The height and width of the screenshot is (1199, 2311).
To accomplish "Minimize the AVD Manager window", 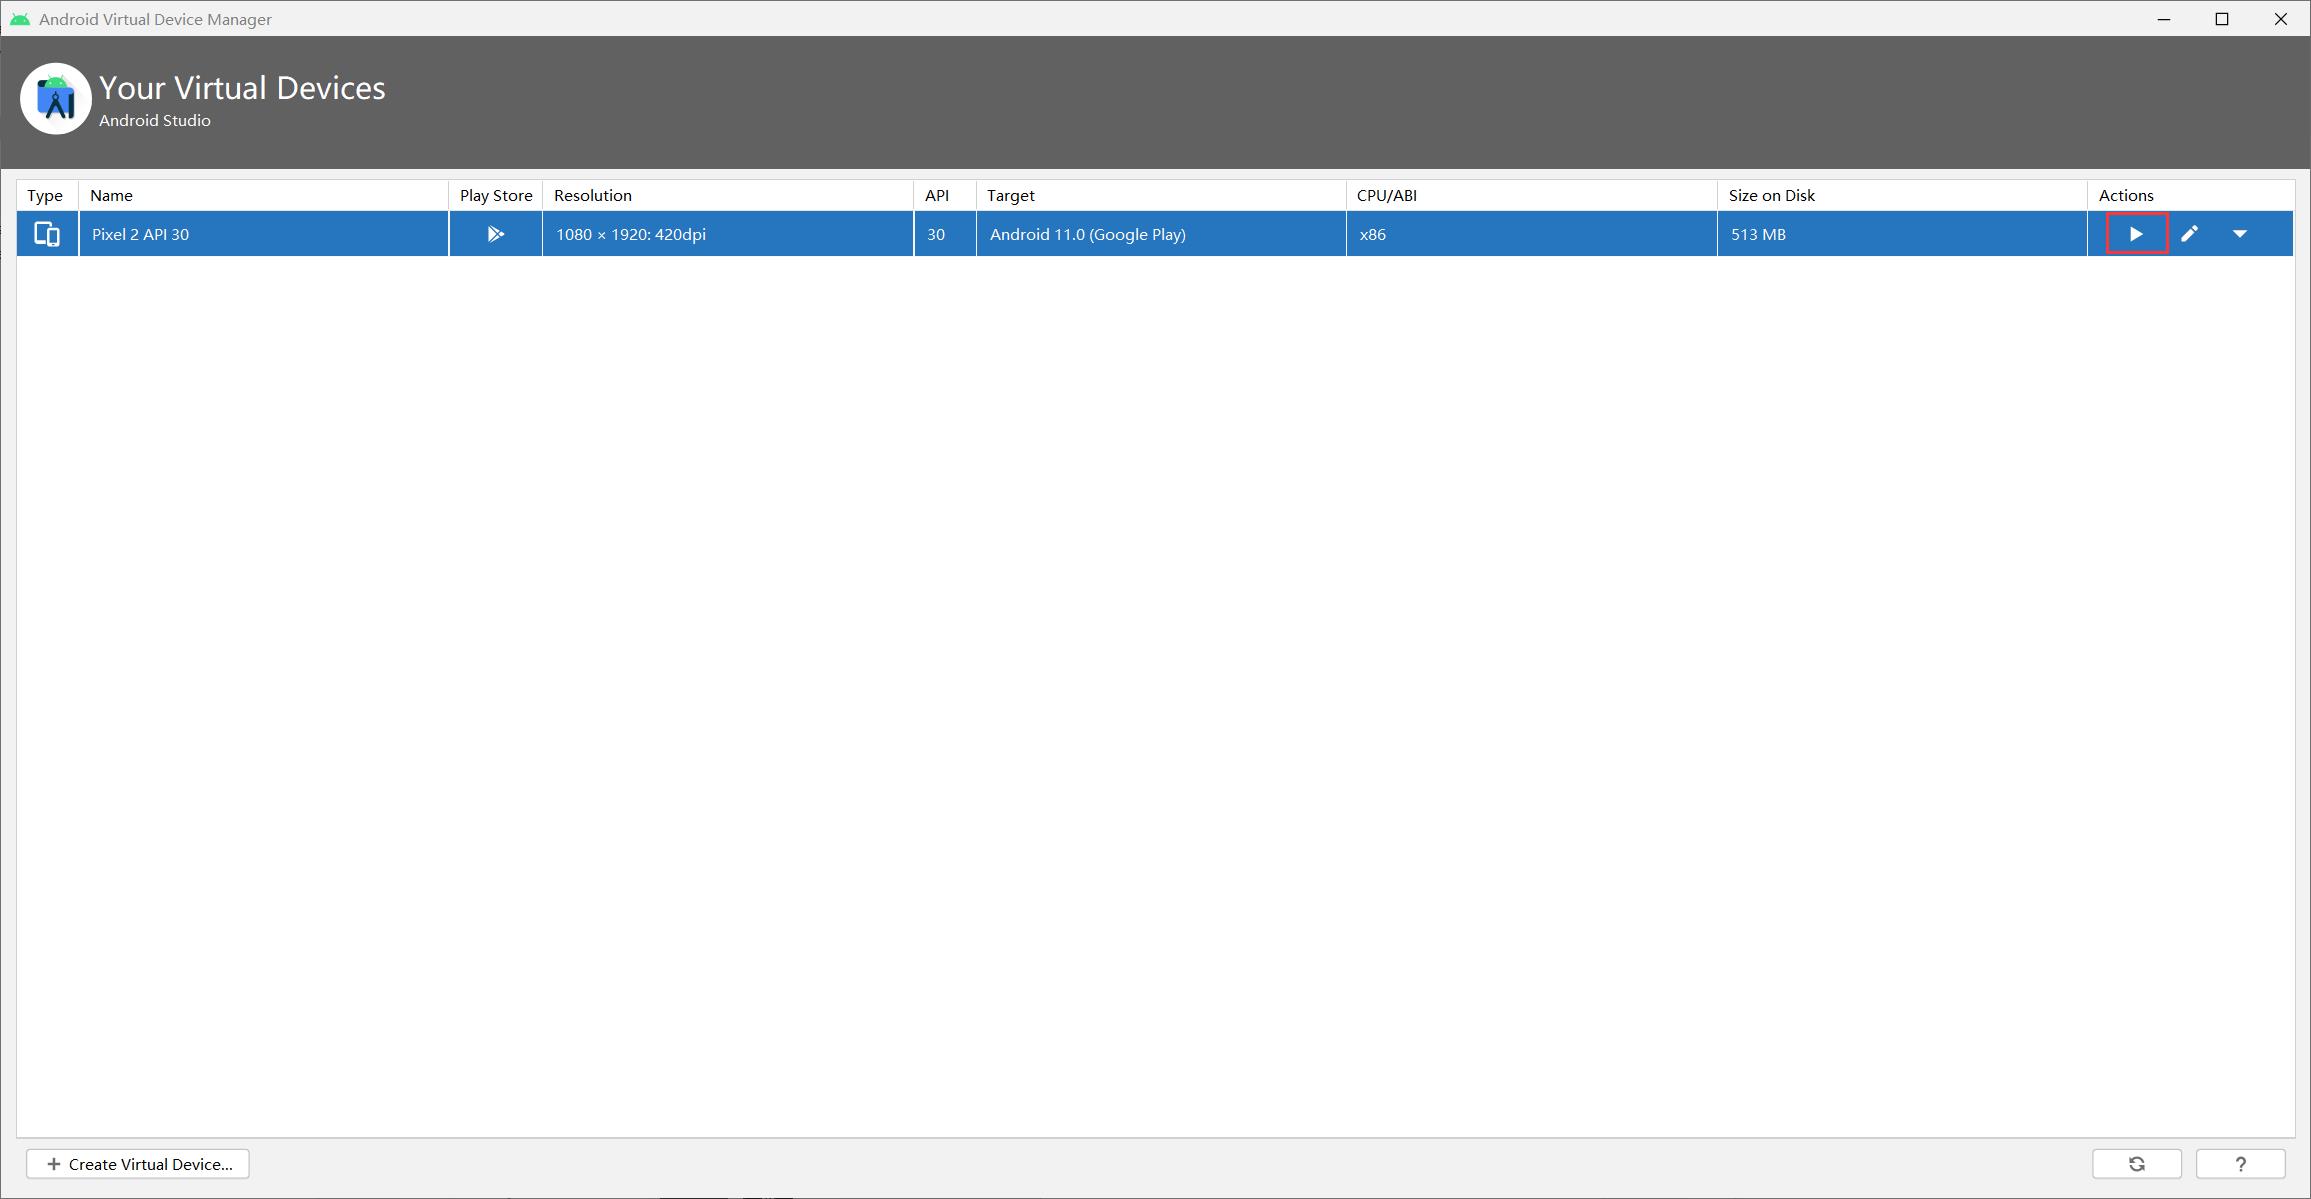I will pos(2164,19).
